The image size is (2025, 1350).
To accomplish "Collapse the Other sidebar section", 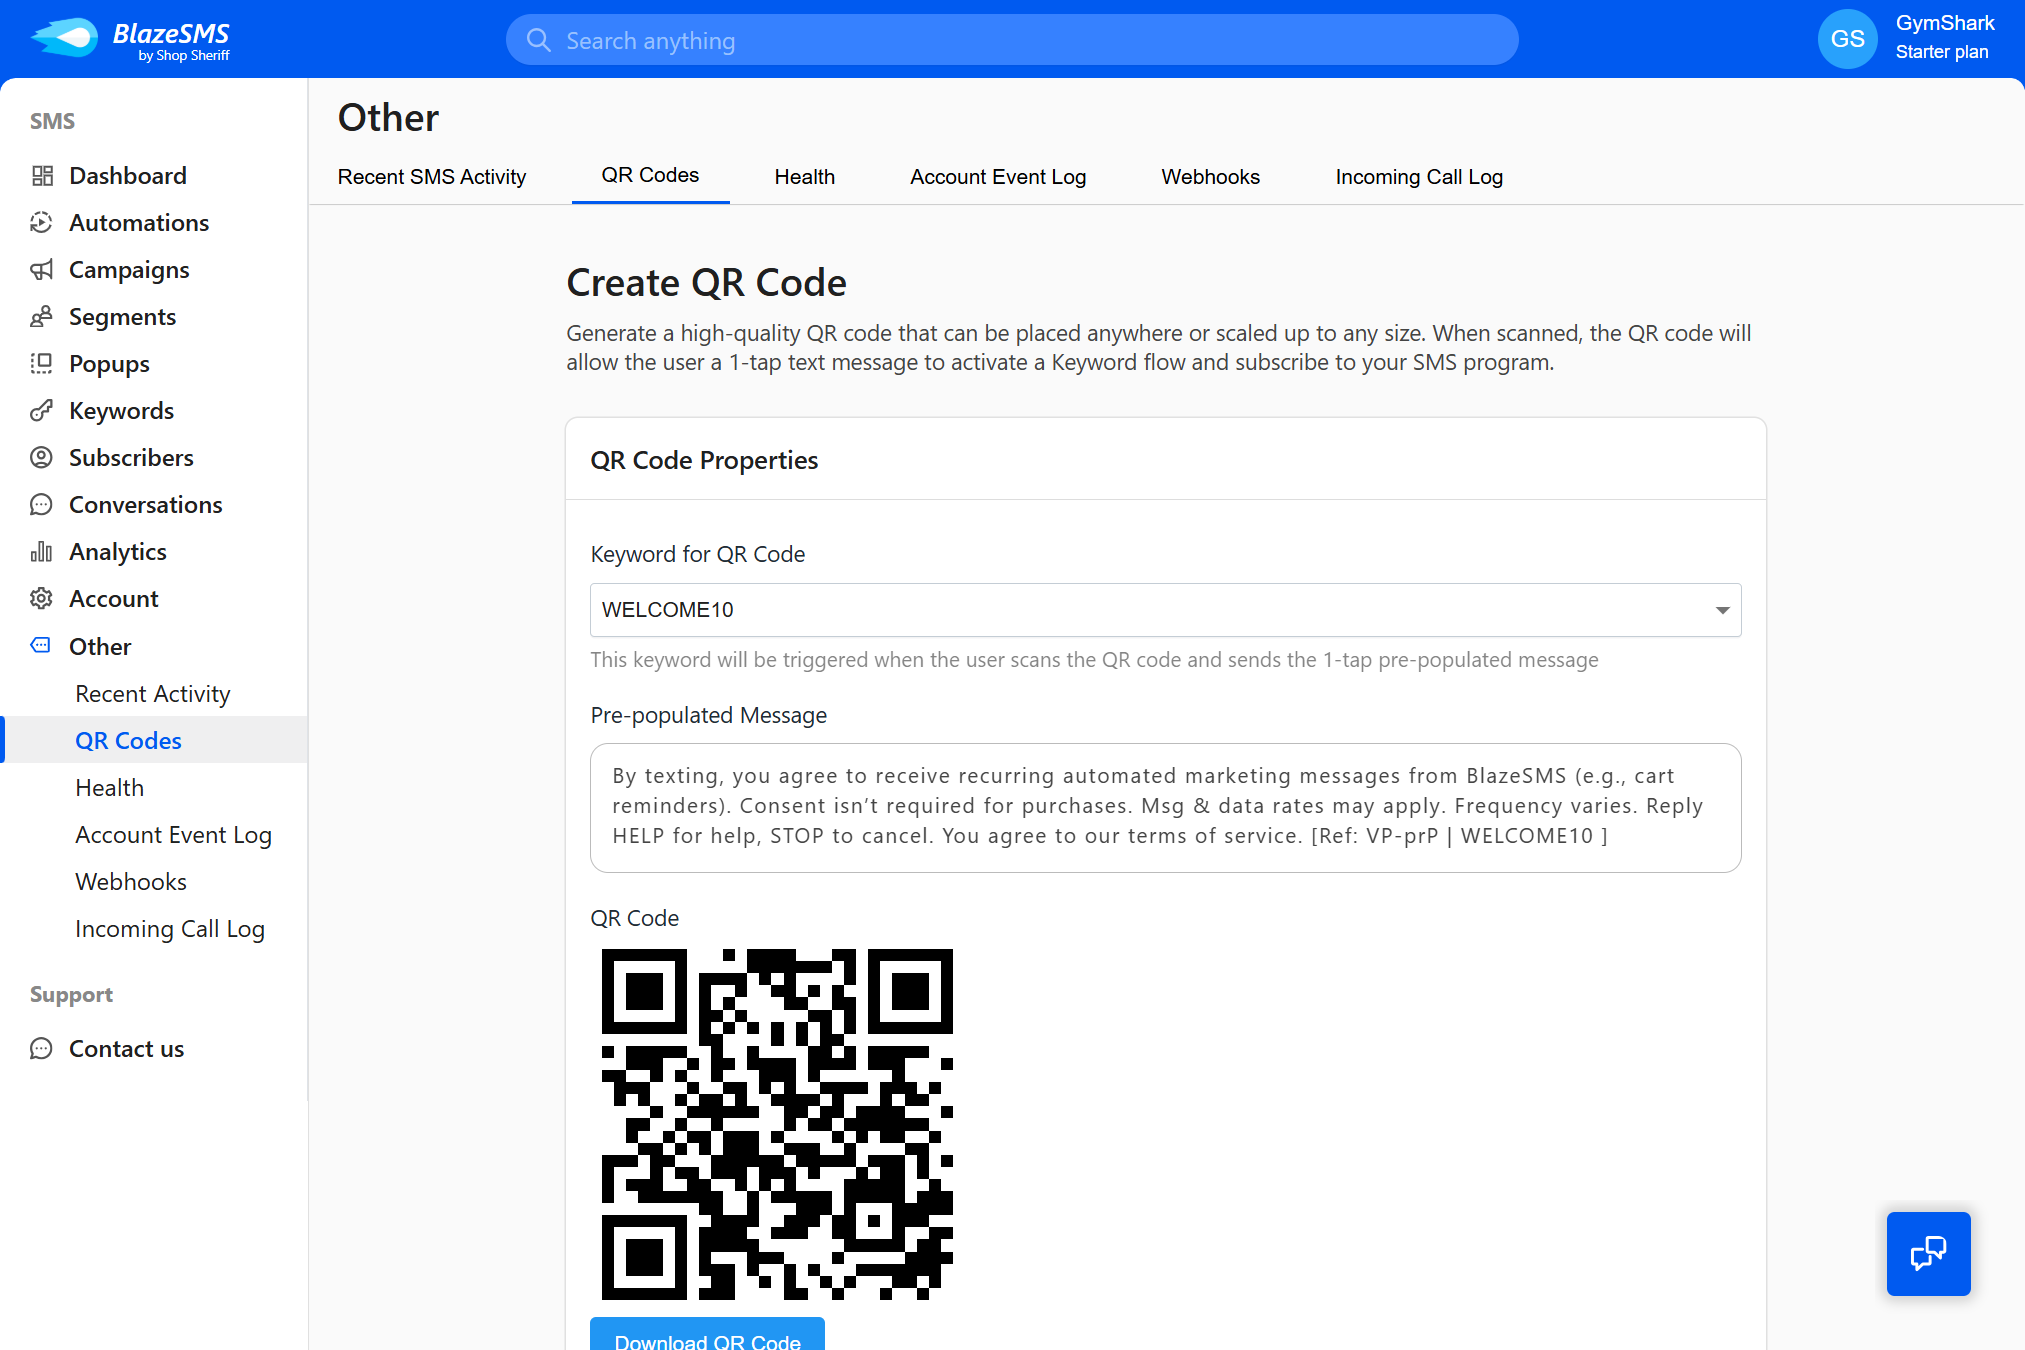I will click(x=100, y=647).
